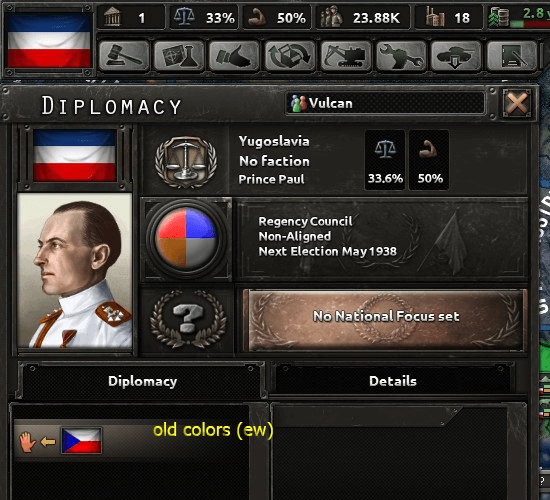Switch to the Diplomacy tab
This screenshot has height=500, width=550.
click(142, 381)
